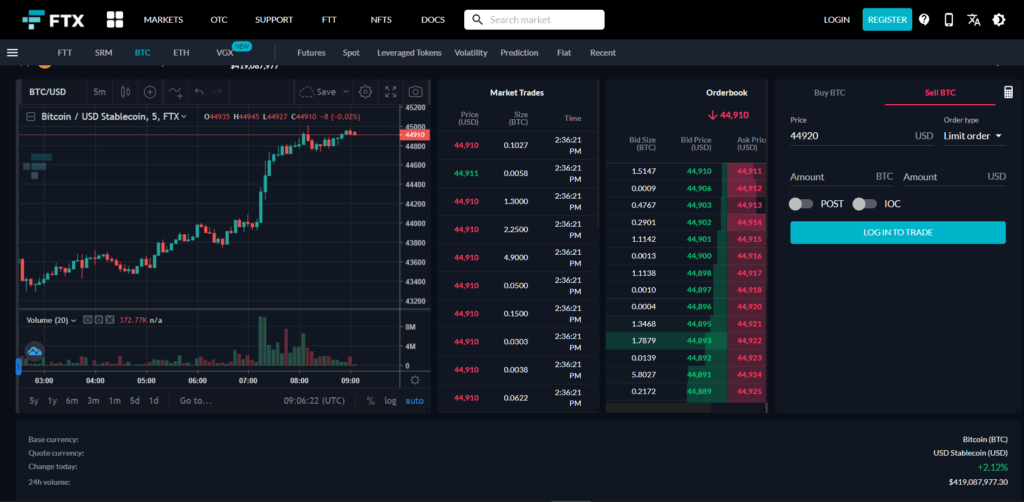This screenshot has height=502, width=1024.
Task: Switch theme with the brightness icon
Action: point(999,20)
